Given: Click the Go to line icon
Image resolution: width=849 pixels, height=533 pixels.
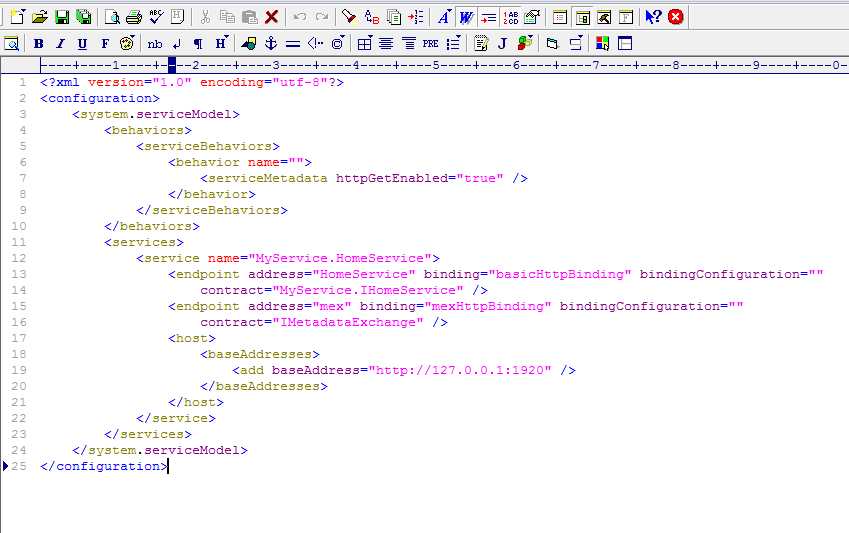Looking at the screenshot, I should coord(415,17).
